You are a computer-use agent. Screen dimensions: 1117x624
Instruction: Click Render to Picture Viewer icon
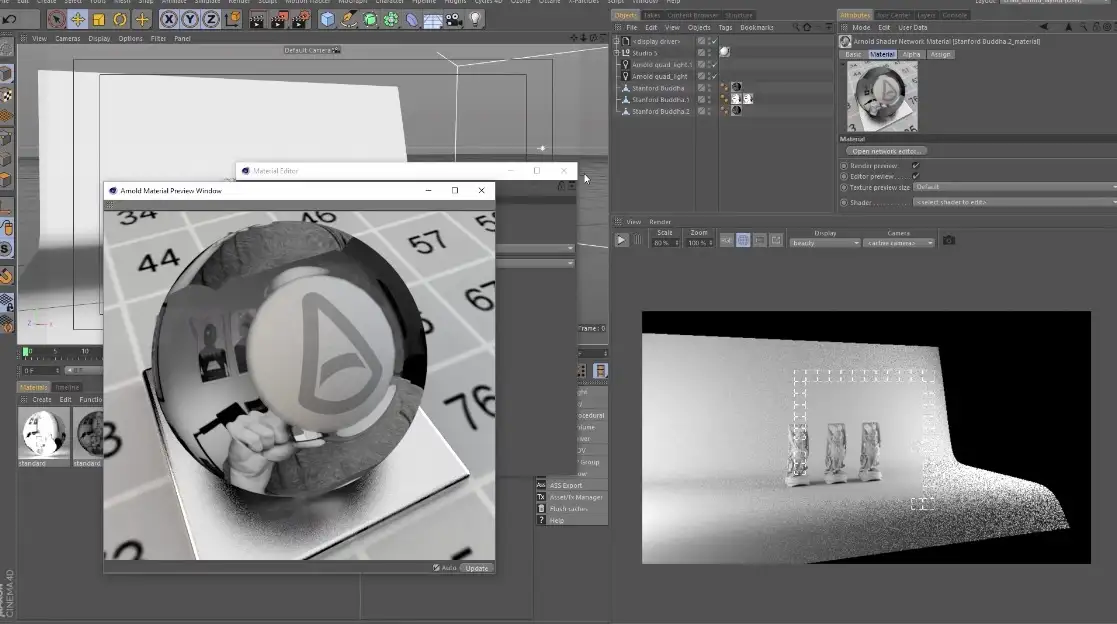(x=279, y=19)
